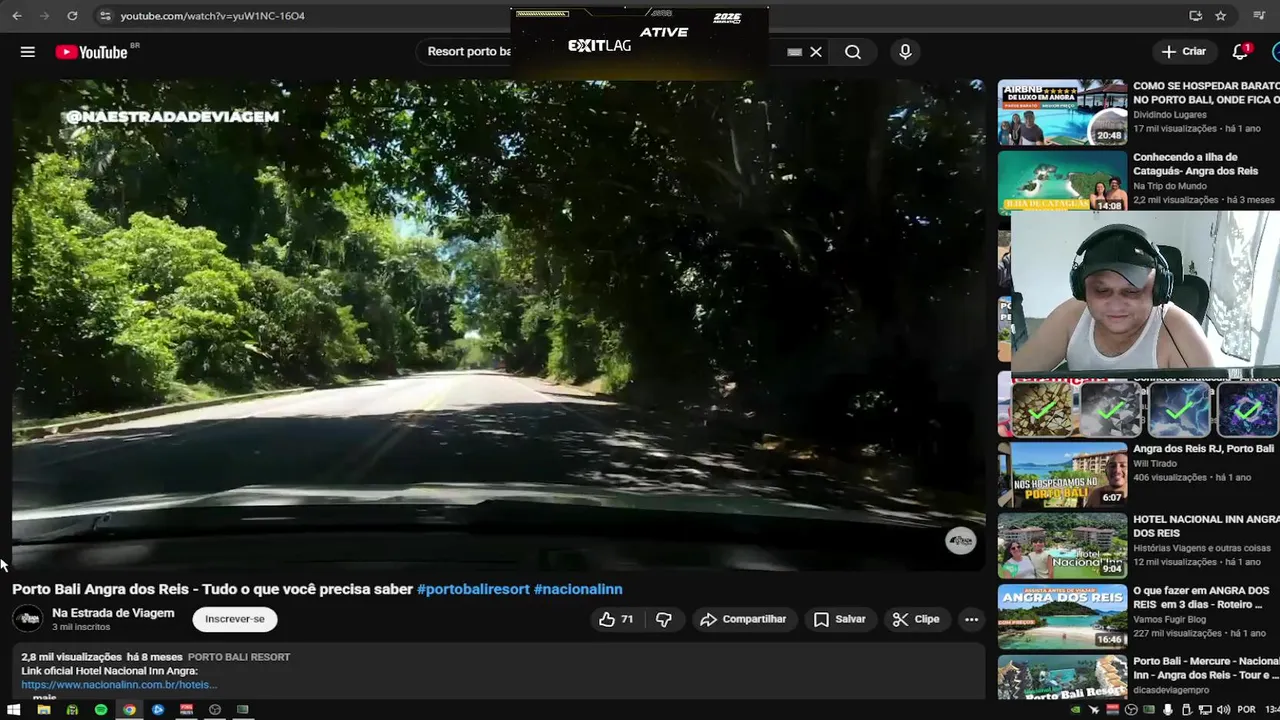Go back with the browser back arrow

[x=16, y=16]
